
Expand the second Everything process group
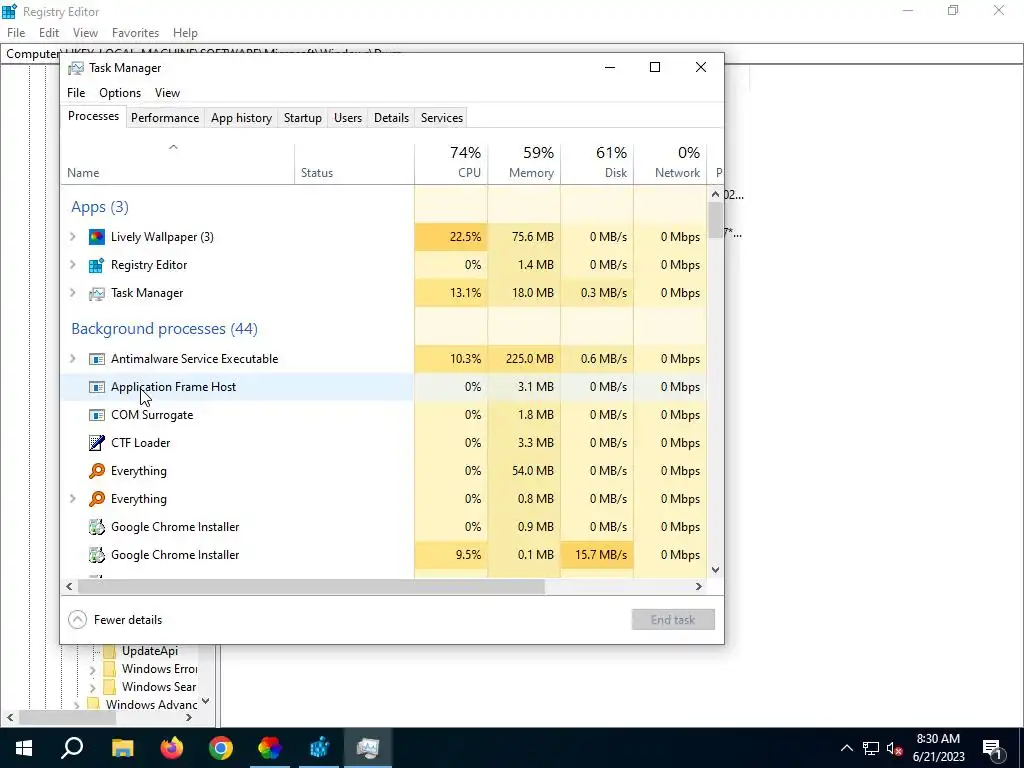73,499
